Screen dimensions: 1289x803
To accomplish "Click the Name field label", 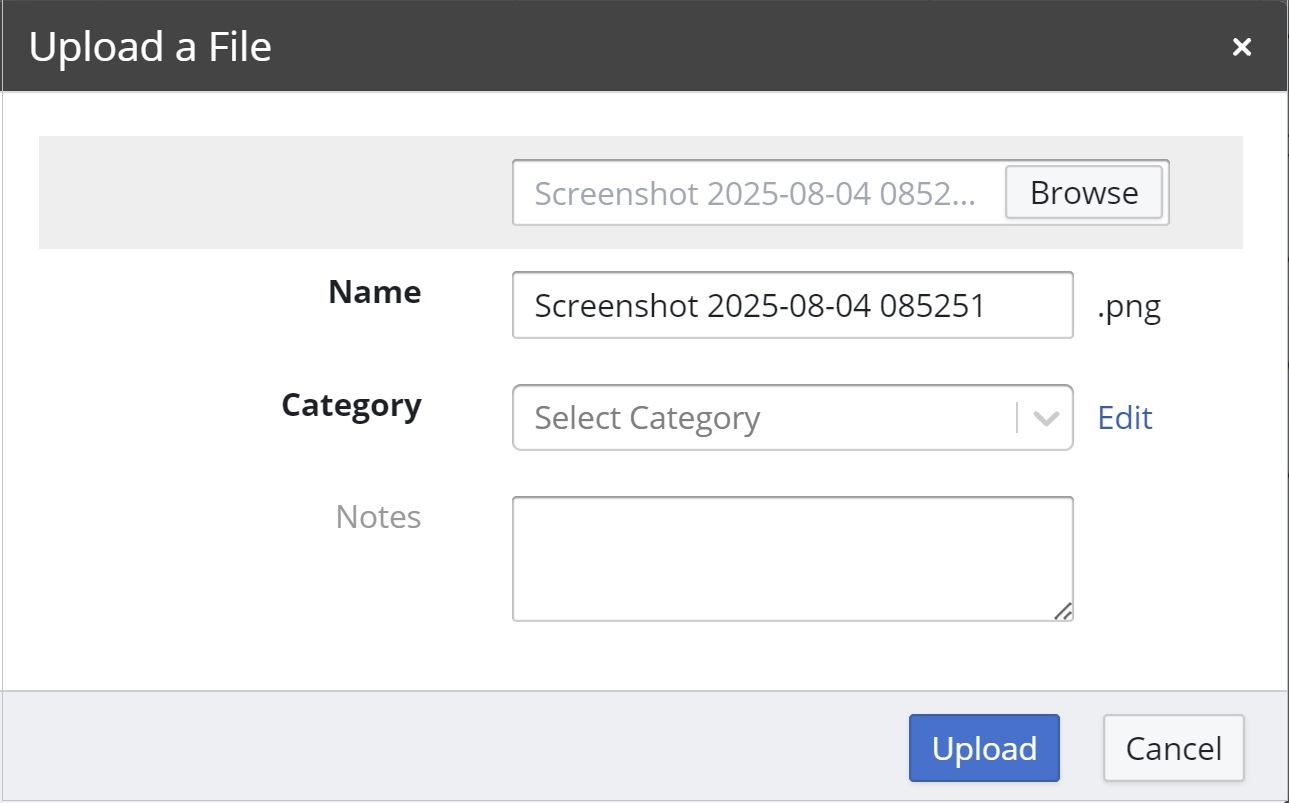I will [x=373, y=292].
